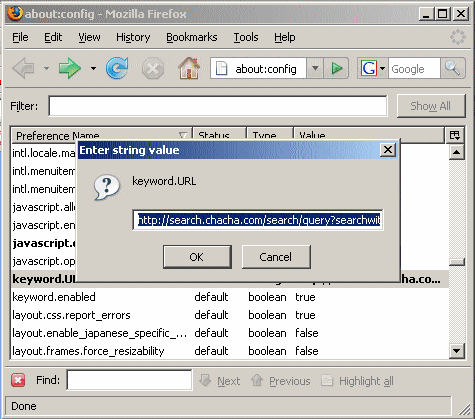This screenshot has width=475, height=419.
Task: Open the File menu
Action: point(20,37)
